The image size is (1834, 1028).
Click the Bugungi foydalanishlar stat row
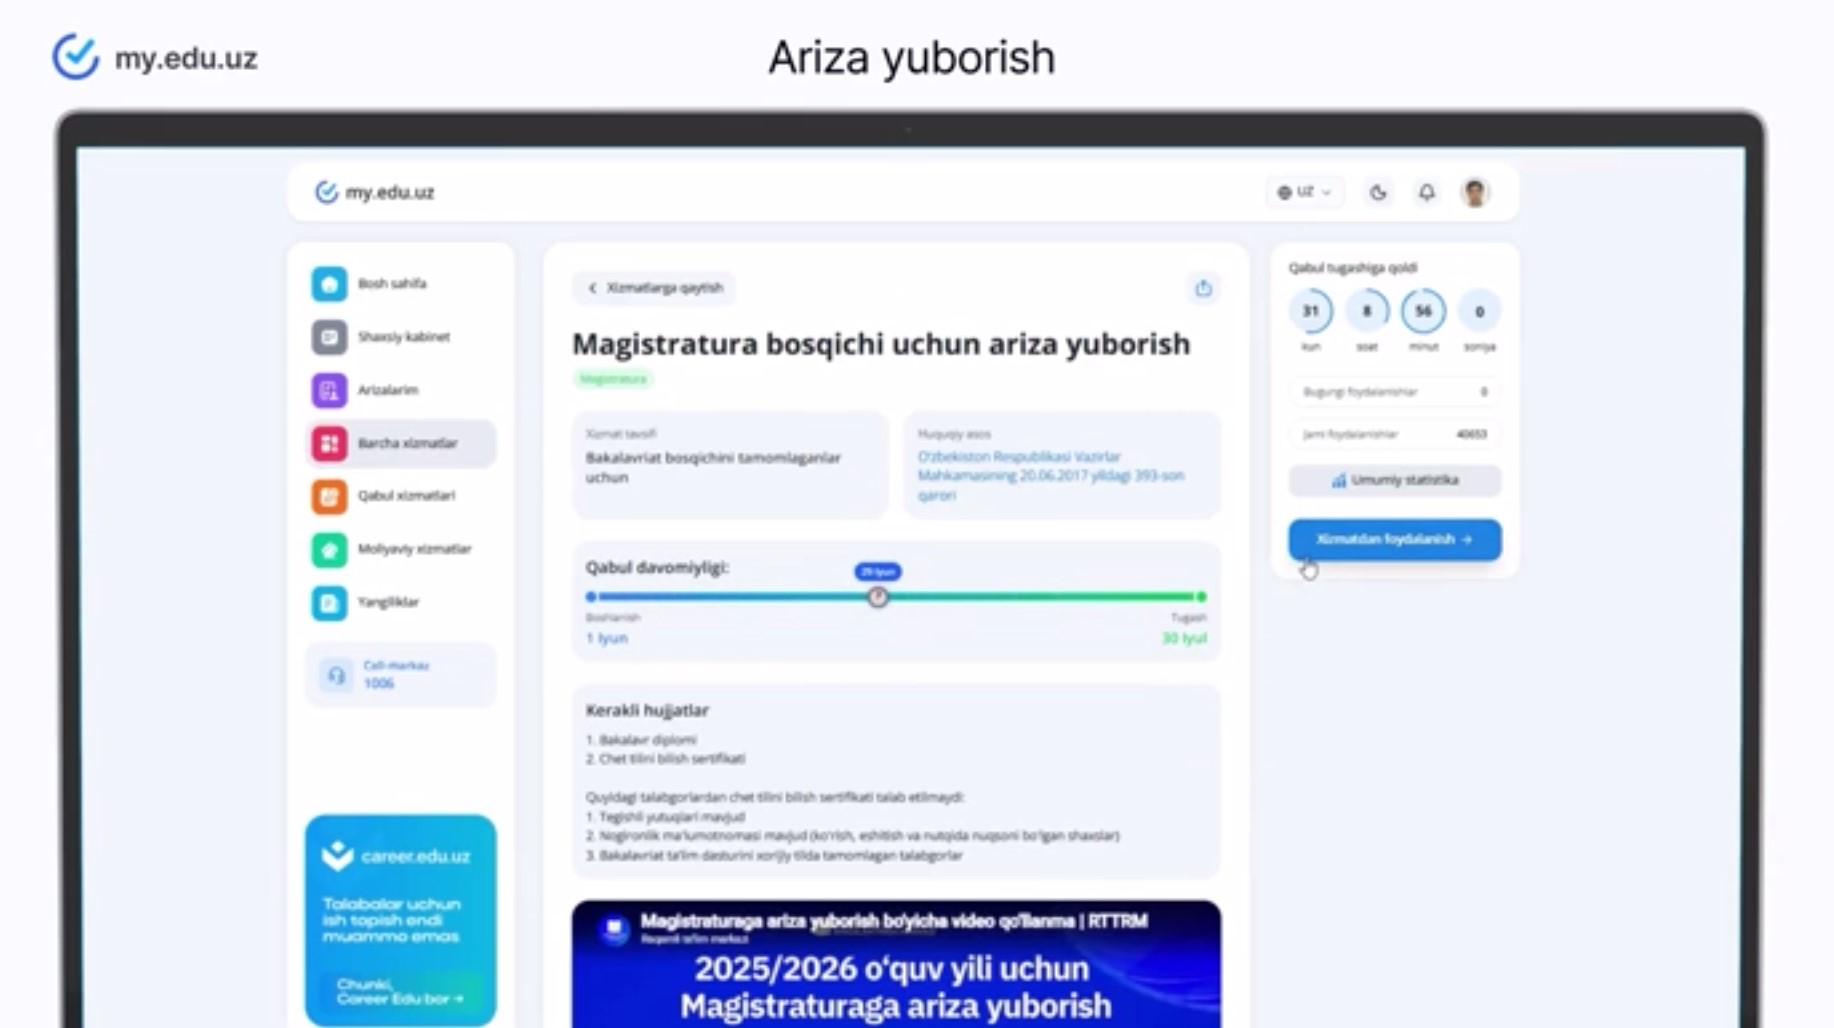click(1395, 392)
